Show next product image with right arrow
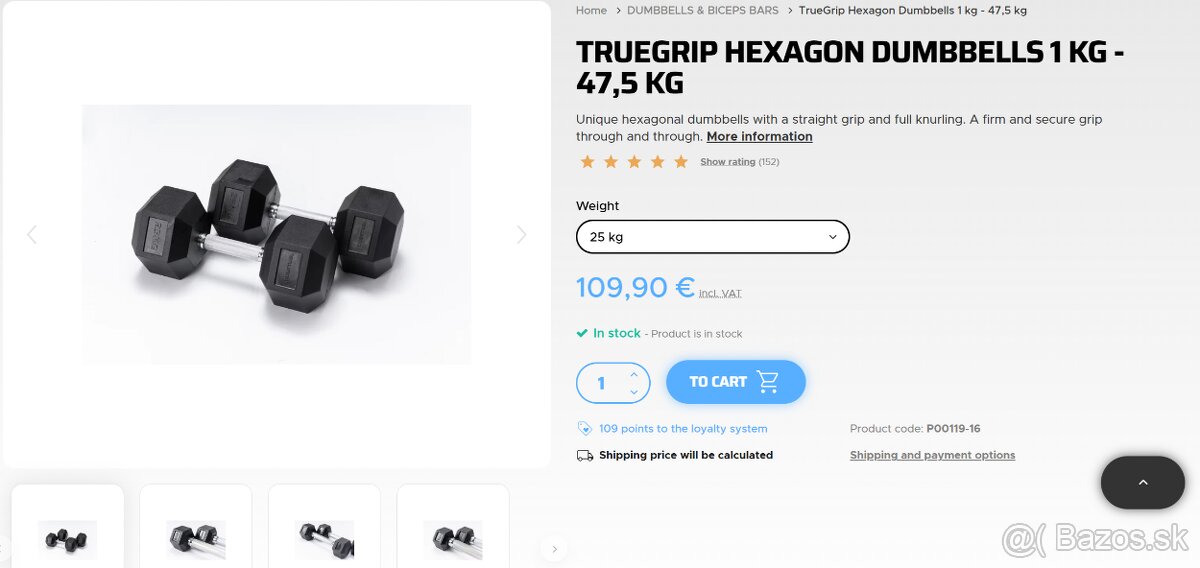Image resolution: width=1200 pixels, height=568 pixels. point(521,235)
